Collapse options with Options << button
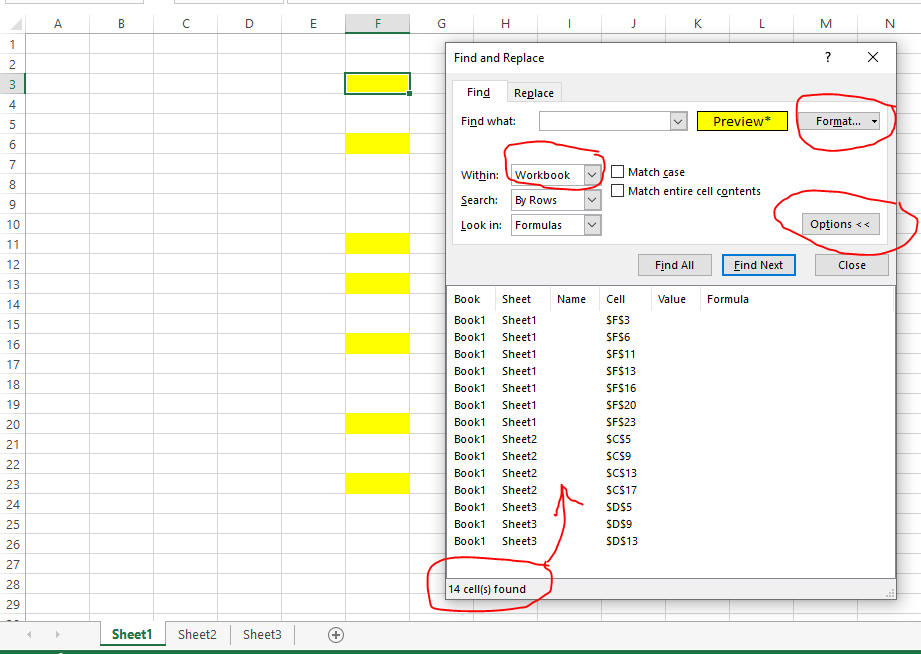This screenshot has height=654, width=921. (x=841, y=224)
